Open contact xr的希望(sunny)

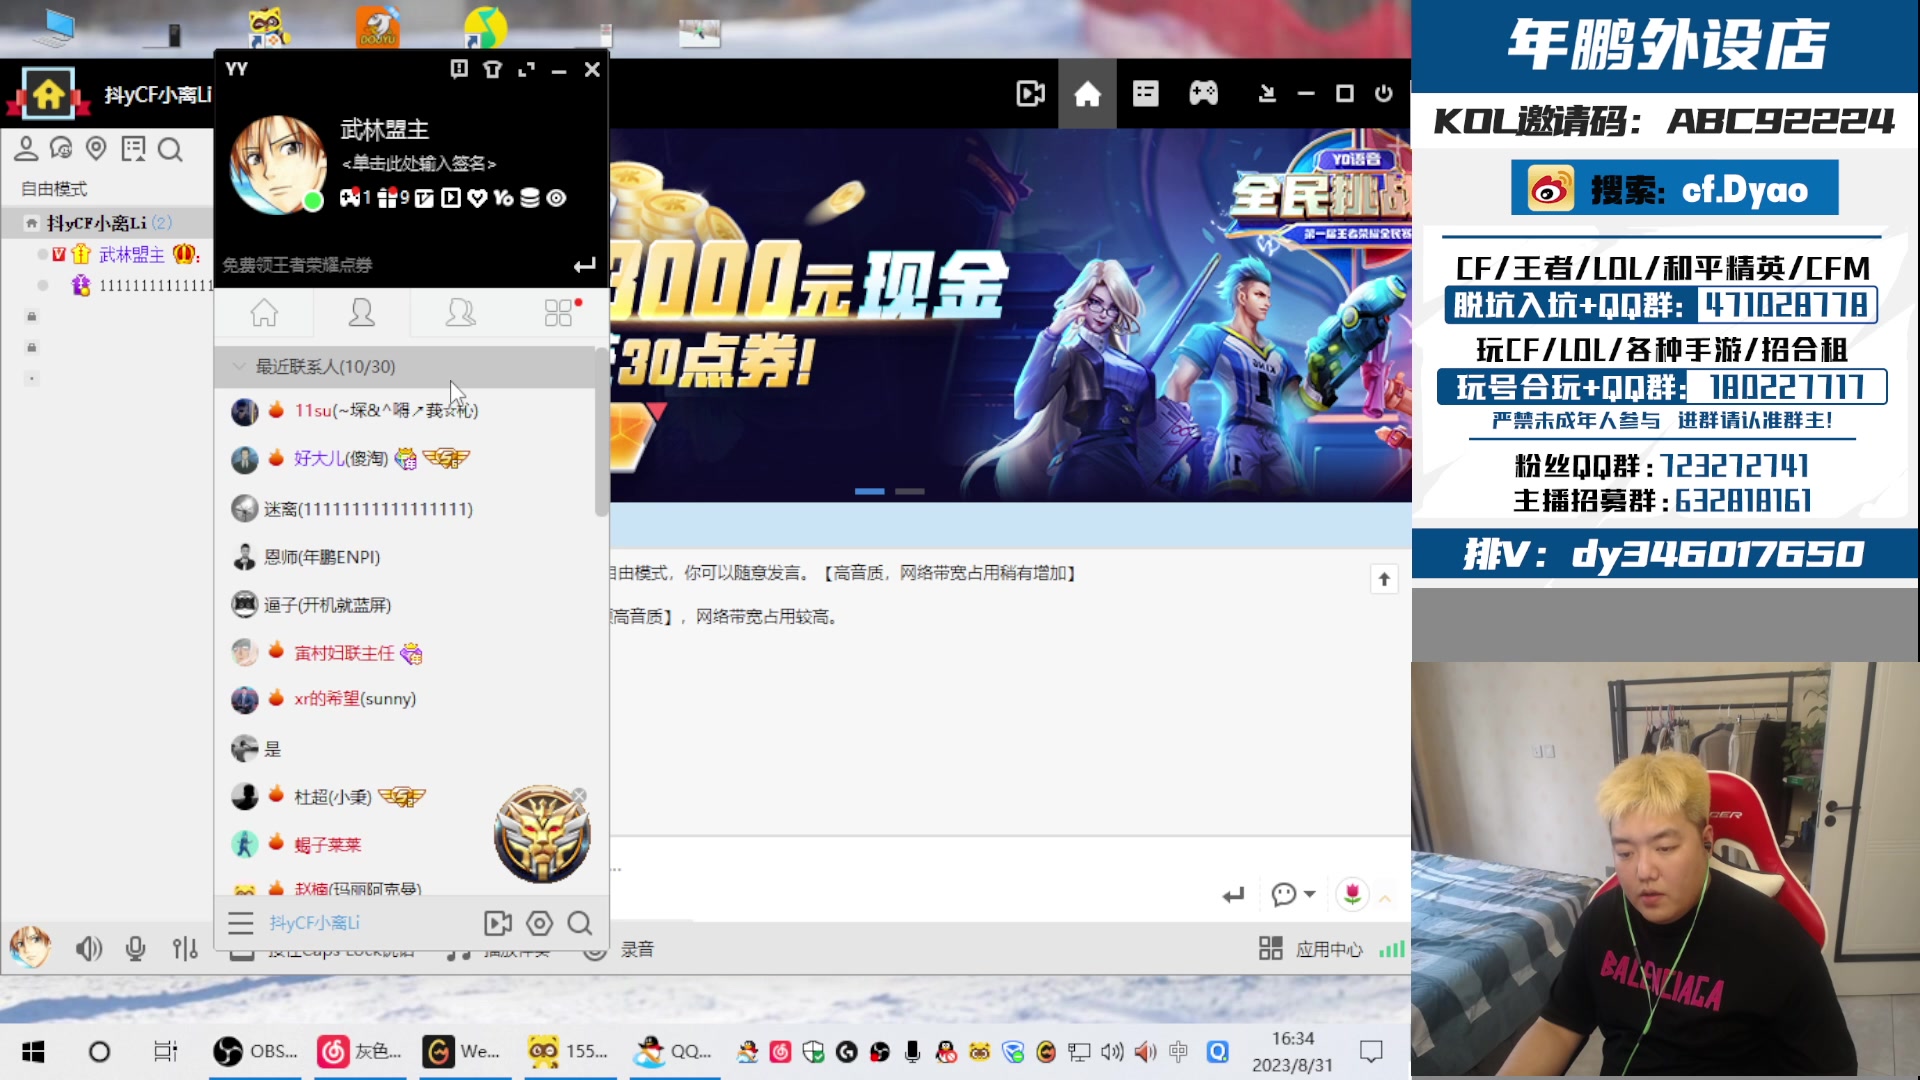point(405,699)
